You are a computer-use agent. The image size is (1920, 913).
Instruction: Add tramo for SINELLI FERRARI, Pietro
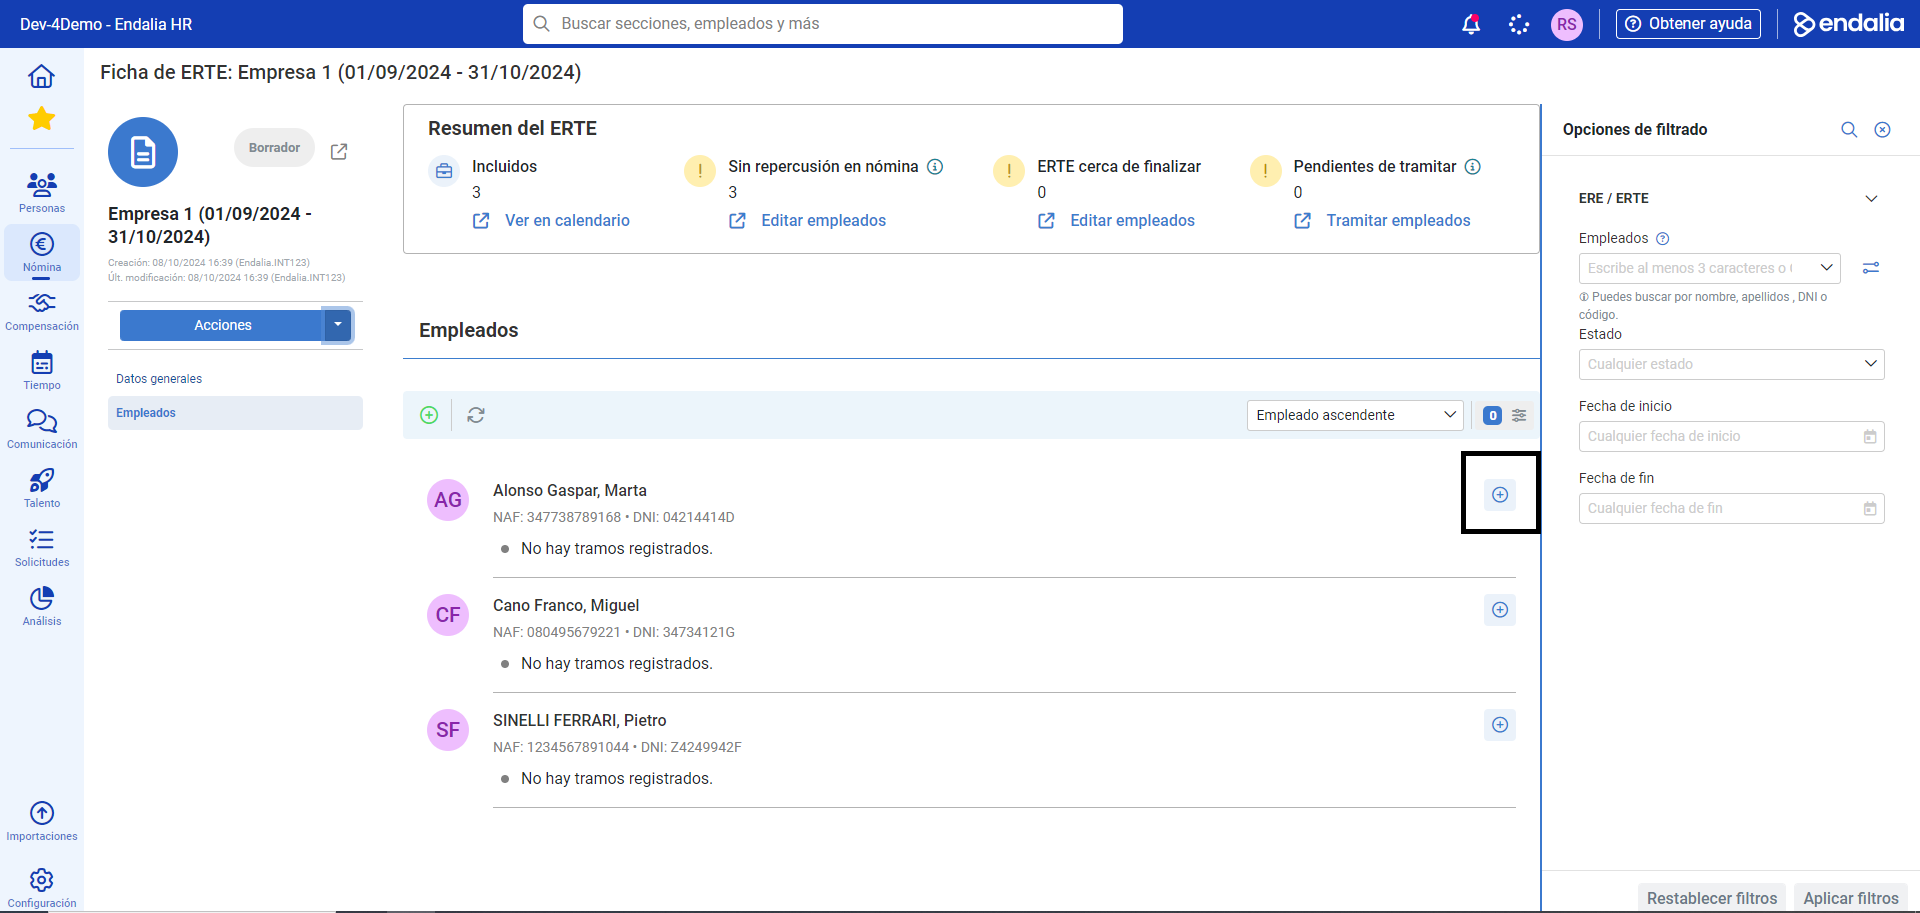click(x=1500, y=725)
